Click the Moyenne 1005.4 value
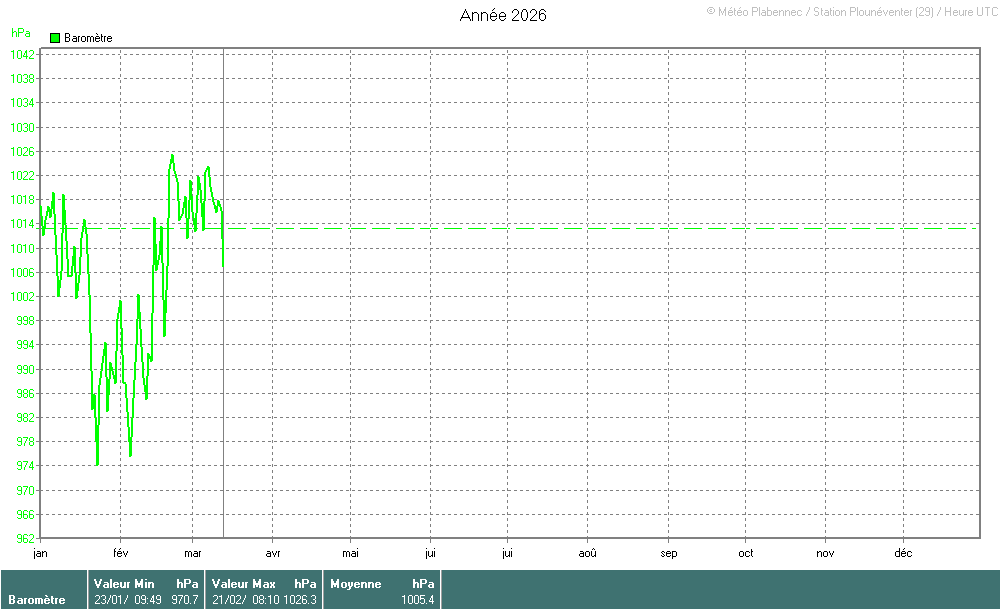 point(417,600)
